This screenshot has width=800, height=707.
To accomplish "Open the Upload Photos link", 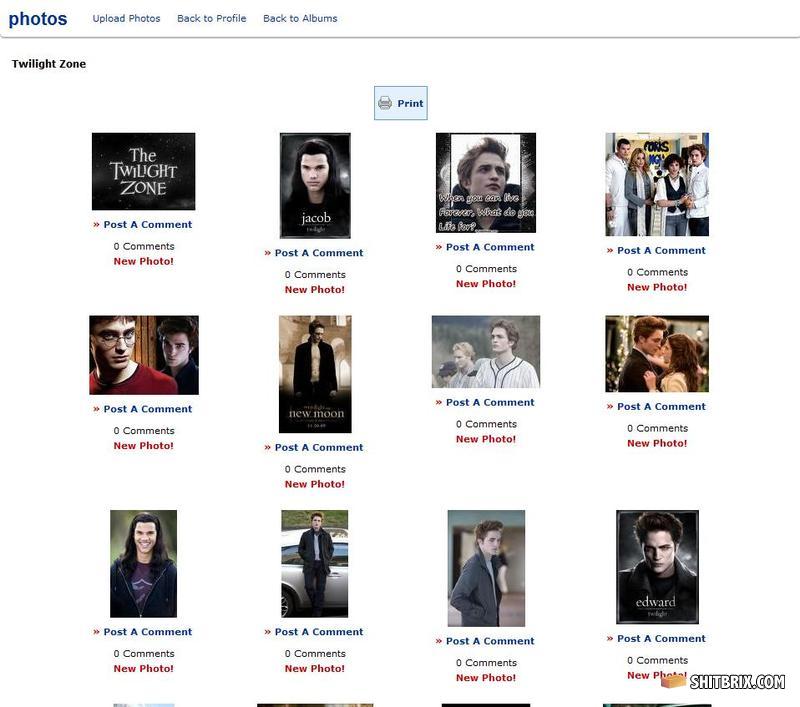I will pyautogui.click(x=126, y=18).
